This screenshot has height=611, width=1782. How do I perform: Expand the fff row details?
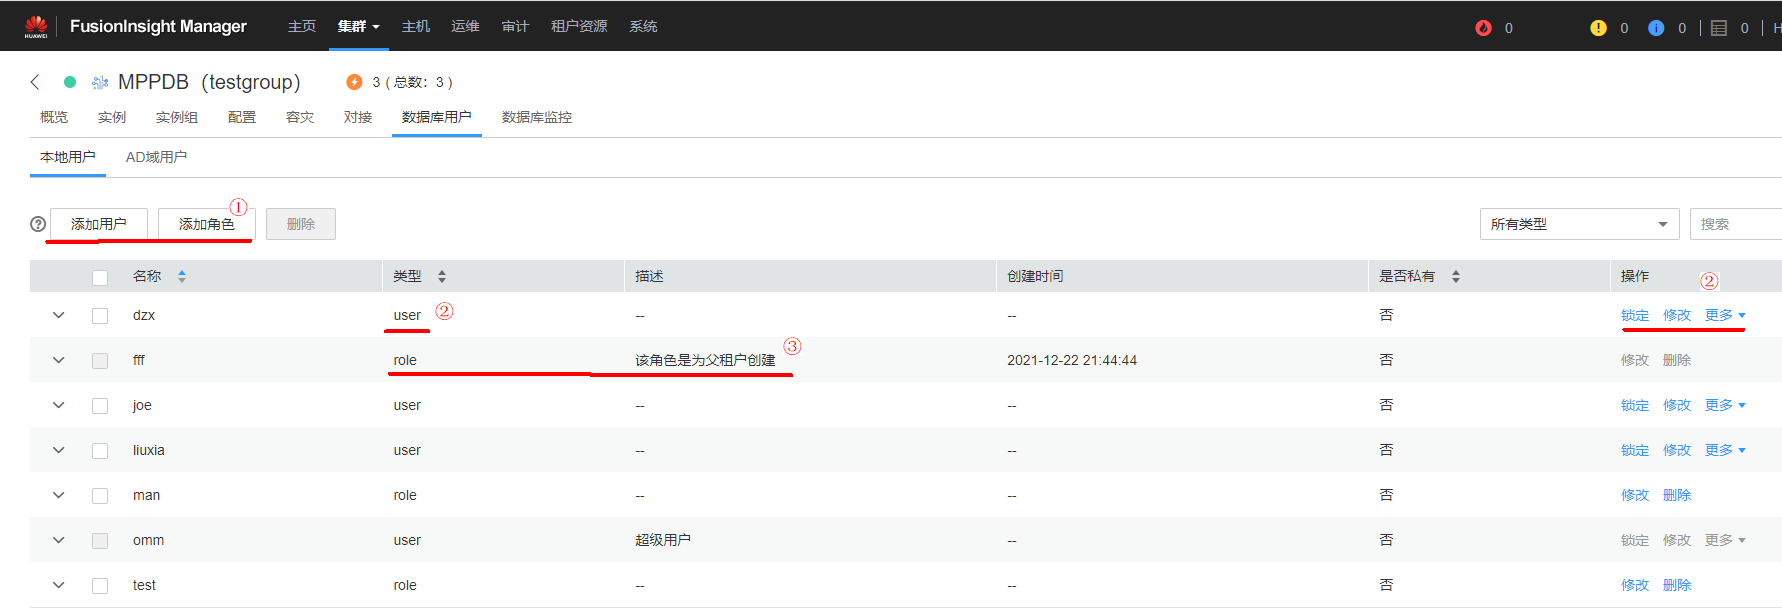pyautogui.click(x=59, y=360)
